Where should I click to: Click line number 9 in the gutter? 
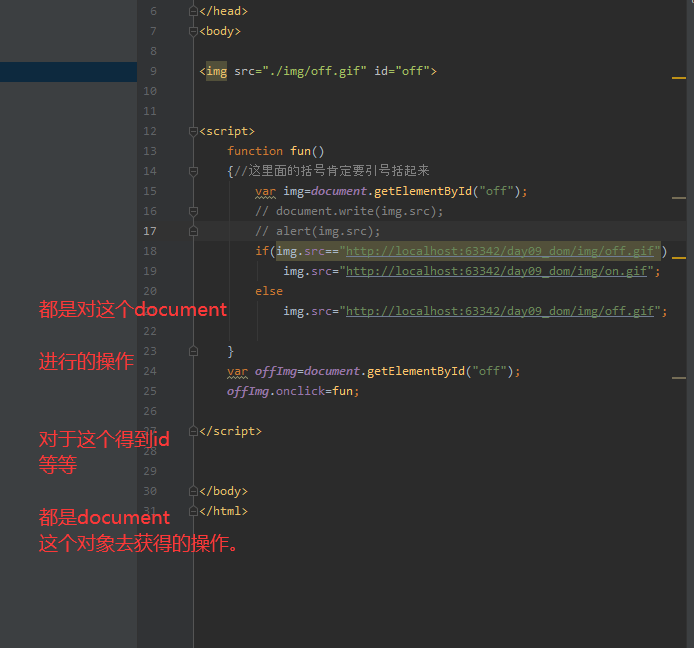[153, 71]
